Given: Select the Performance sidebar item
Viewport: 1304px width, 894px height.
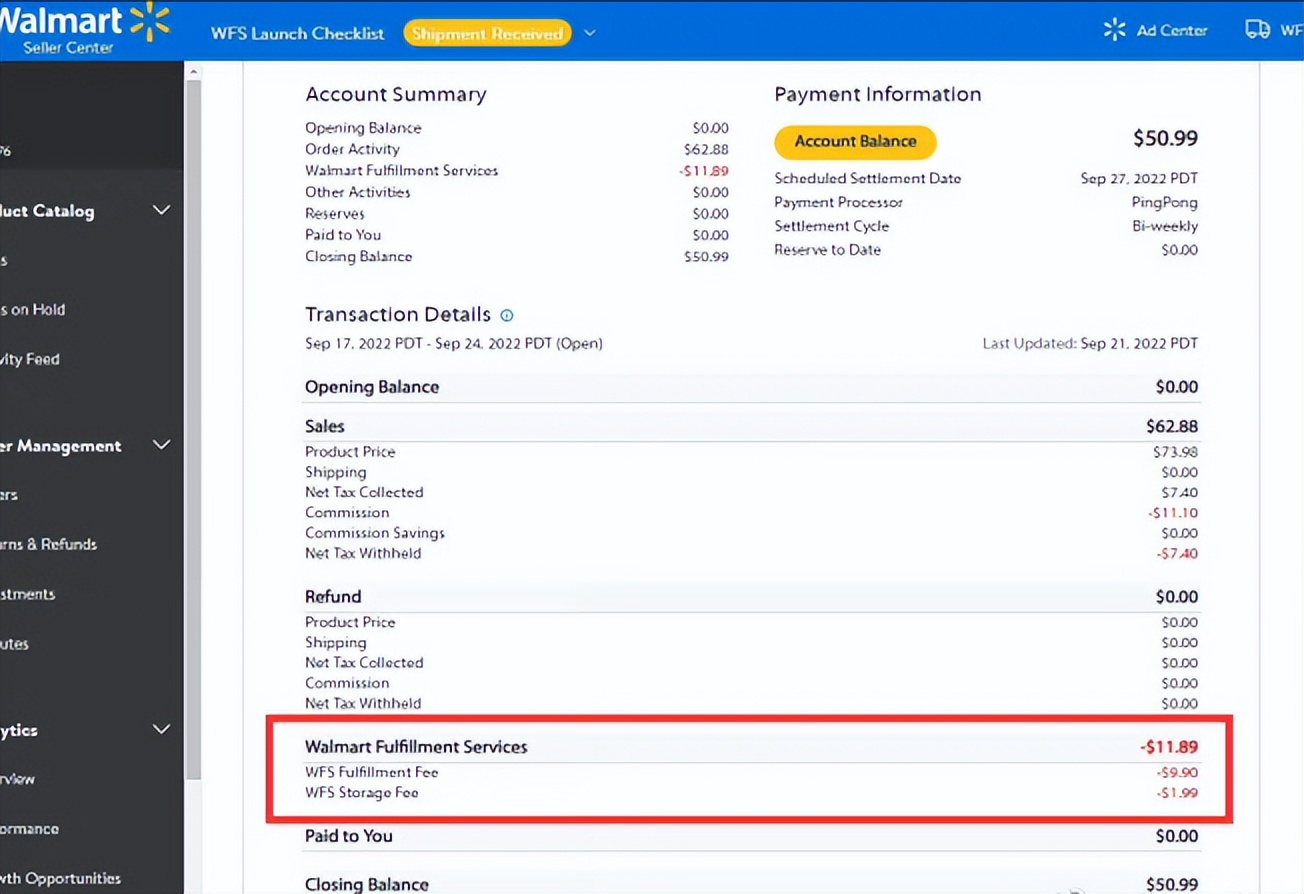Looking at the screenshot, I should pyautogui.click(x=30, y=828).
